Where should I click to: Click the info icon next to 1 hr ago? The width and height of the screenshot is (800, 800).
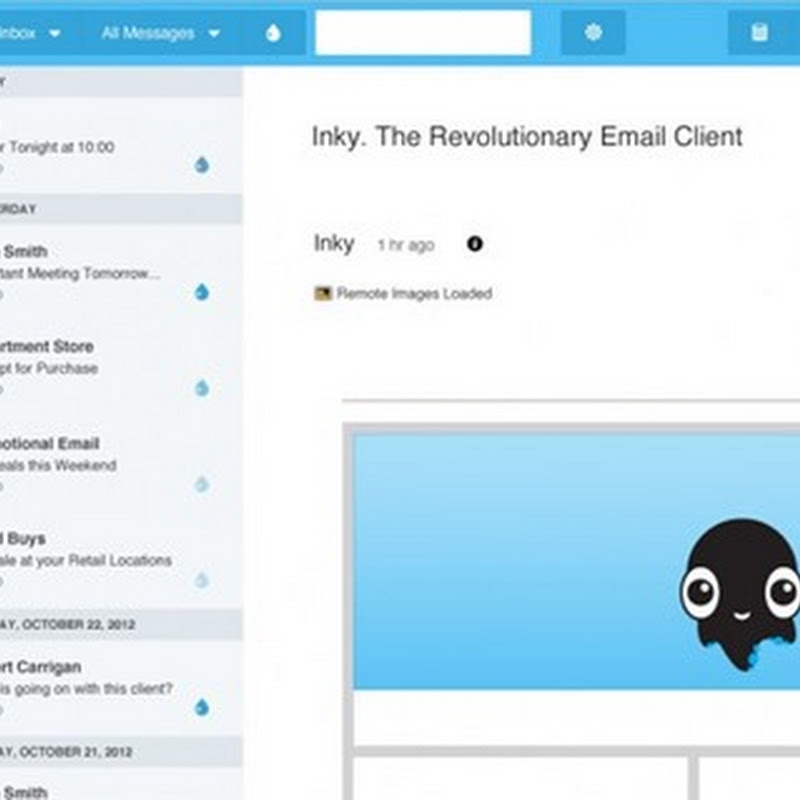click(474, 244)
